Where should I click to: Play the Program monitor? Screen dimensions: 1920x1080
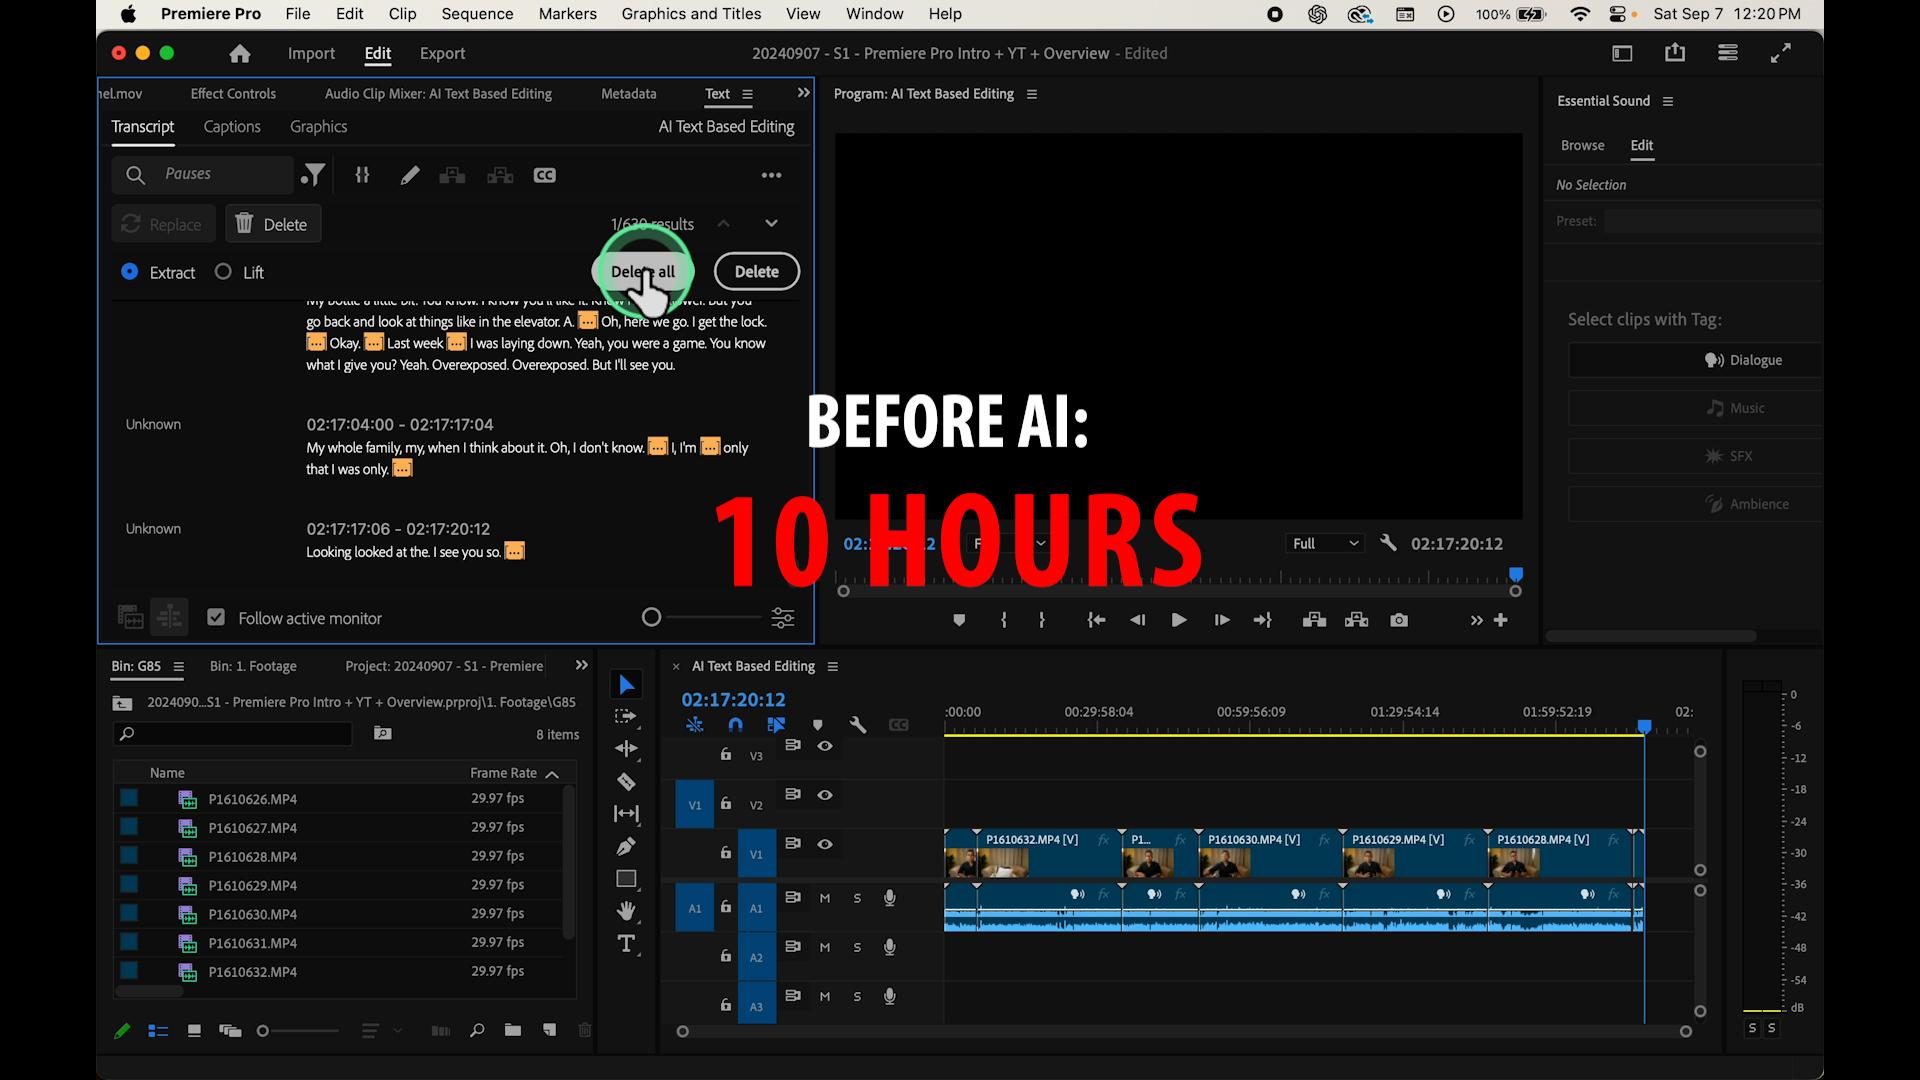[x=1179, y=620]
